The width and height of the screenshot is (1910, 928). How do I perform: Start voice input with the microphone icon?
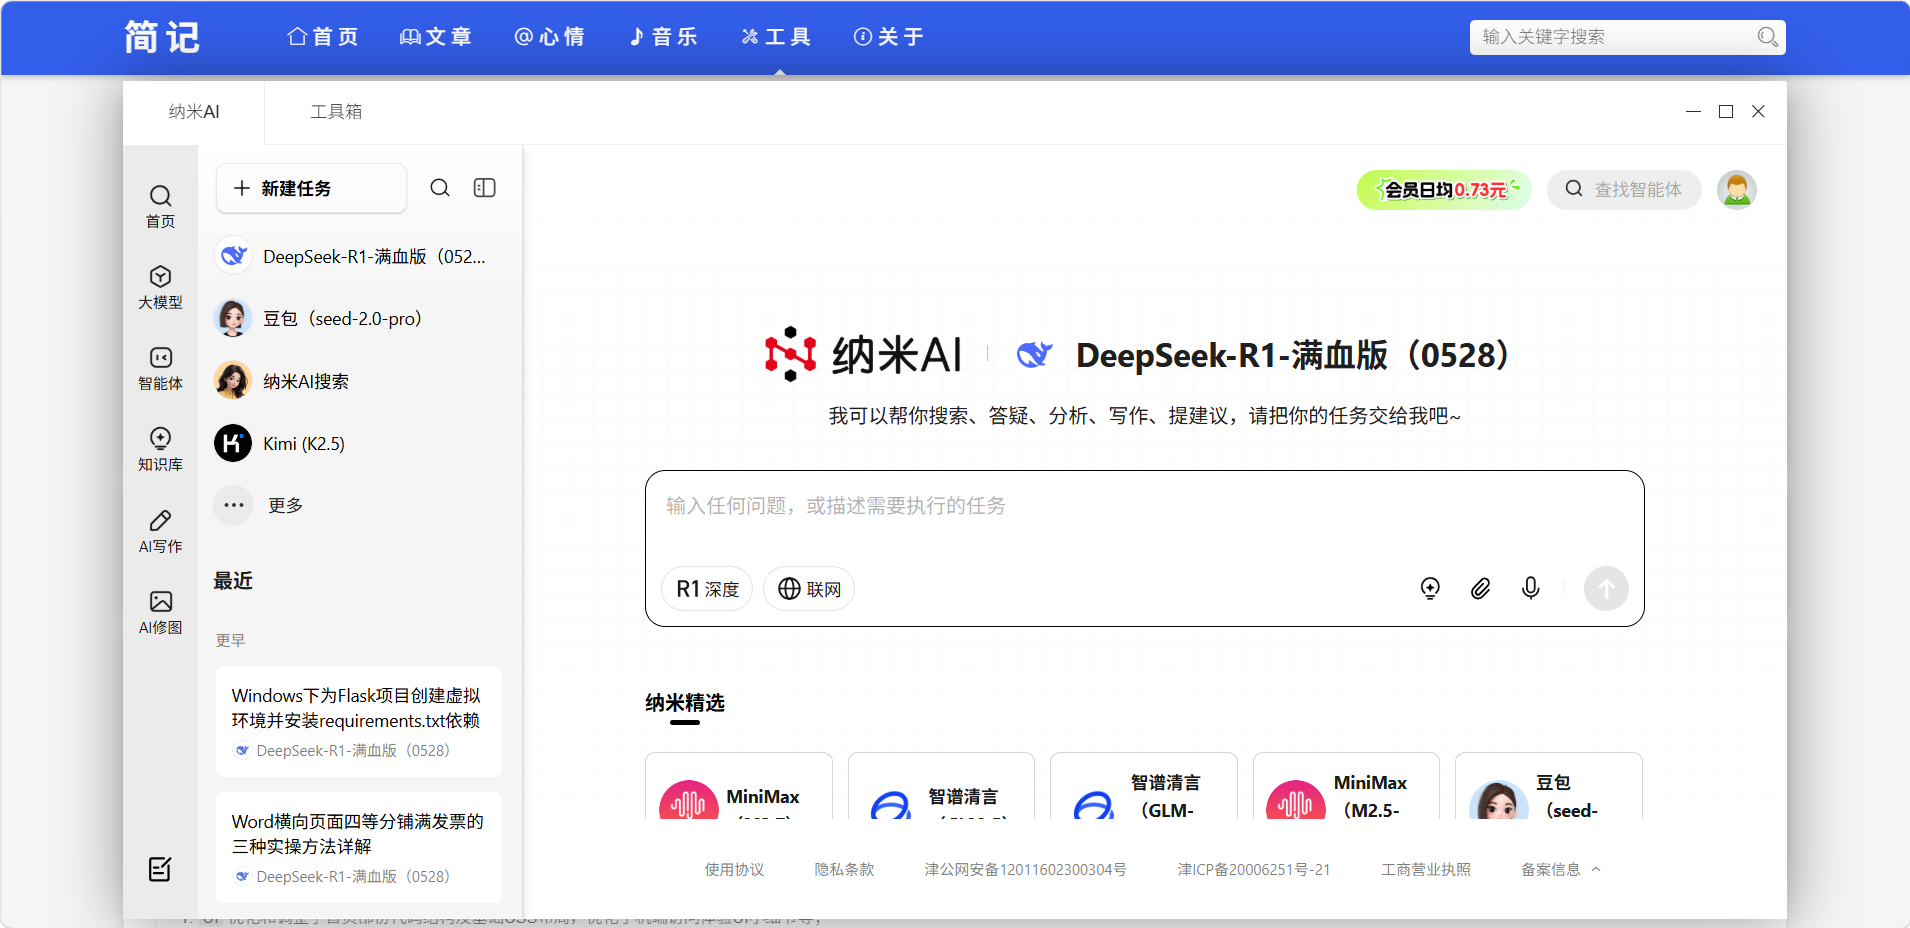[x=1530, y=588]
